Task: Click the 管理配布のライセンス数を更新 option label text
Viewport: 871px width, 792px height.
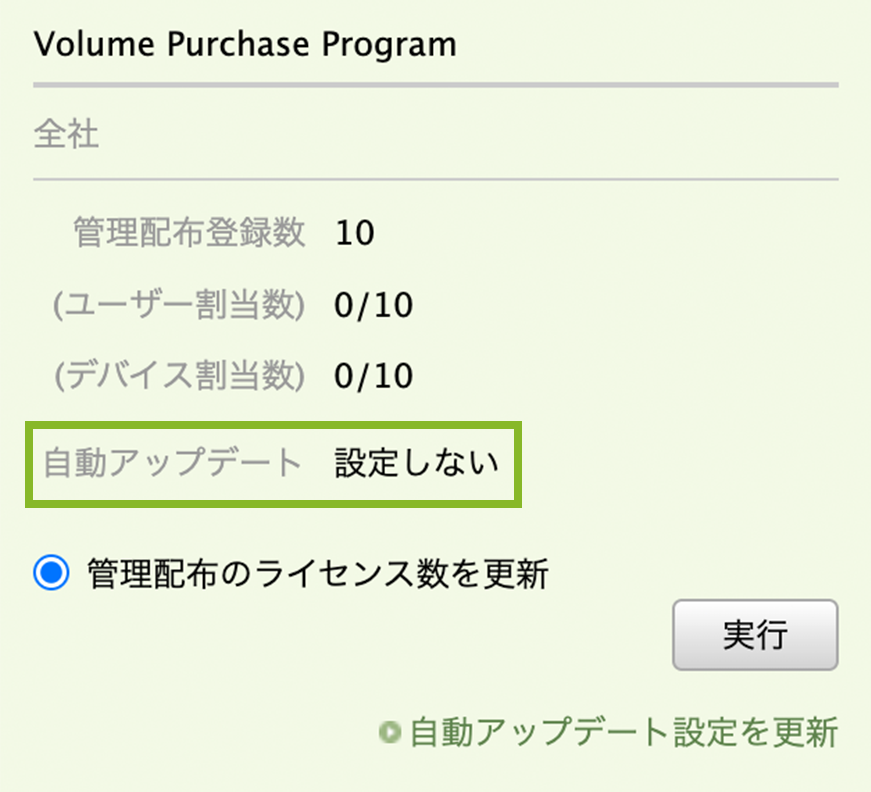Action: click(318, 574)
